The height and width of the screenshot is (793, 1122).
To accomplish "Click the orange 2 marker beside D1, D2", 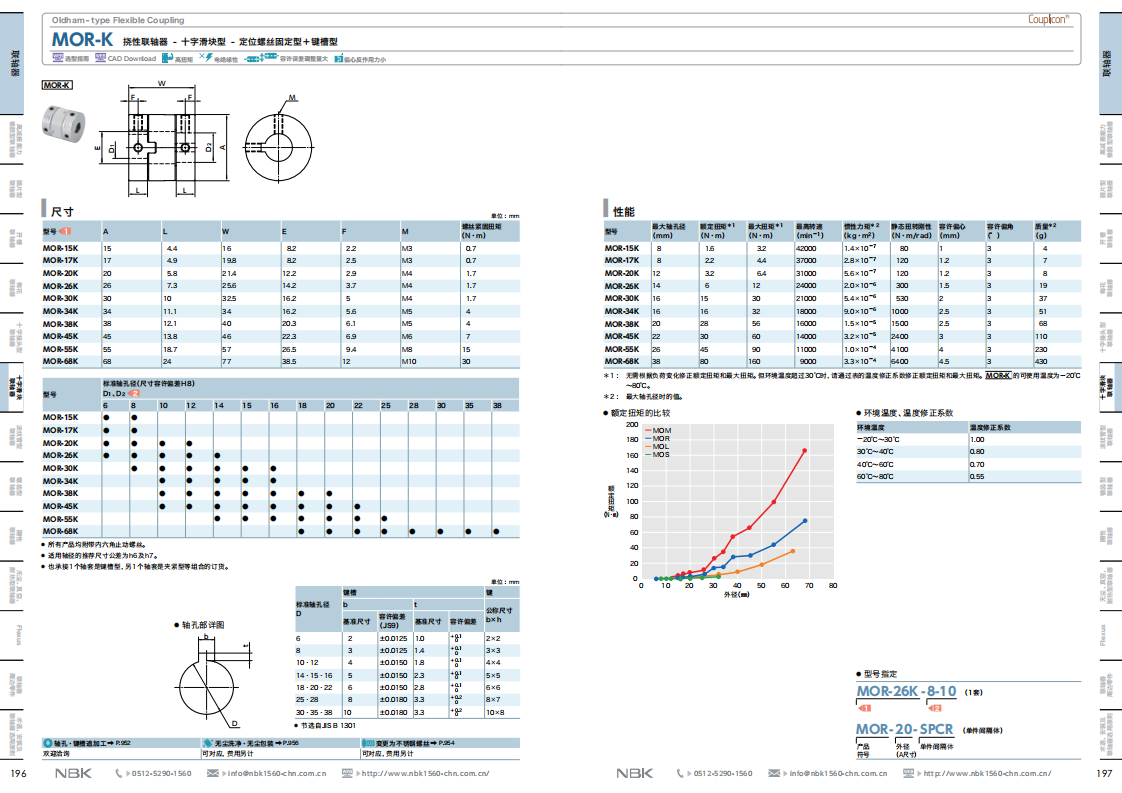I will click(x=134, y=393).
